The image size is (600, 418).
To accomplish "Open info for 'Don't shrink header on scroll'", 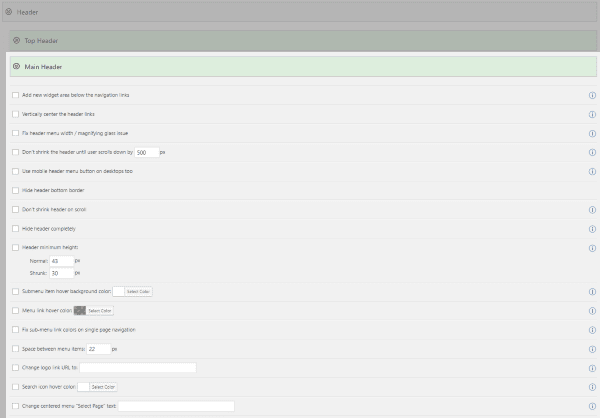I will pyautogui.click(x=592, y=210).
